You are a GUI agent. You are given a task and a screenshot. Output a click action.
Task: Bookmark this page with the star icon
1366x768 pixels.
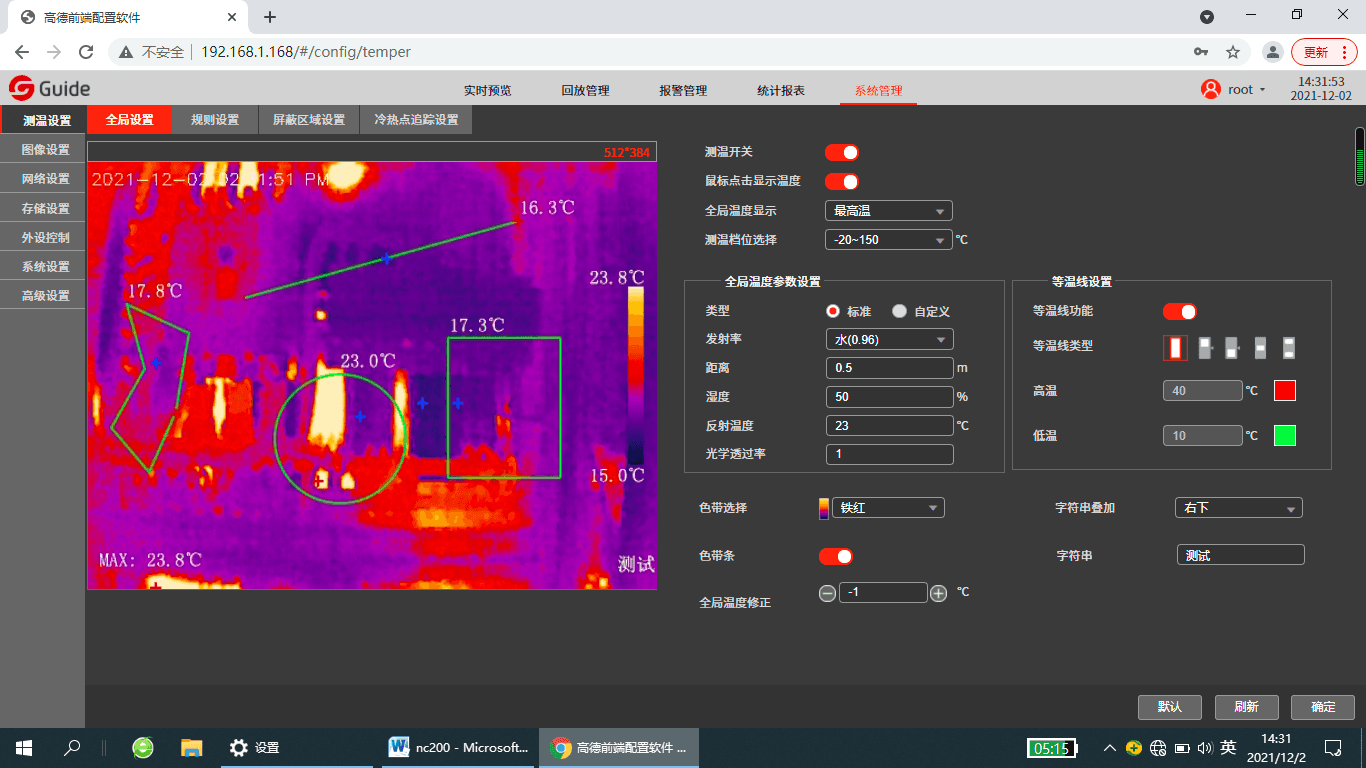(1233, 52)
